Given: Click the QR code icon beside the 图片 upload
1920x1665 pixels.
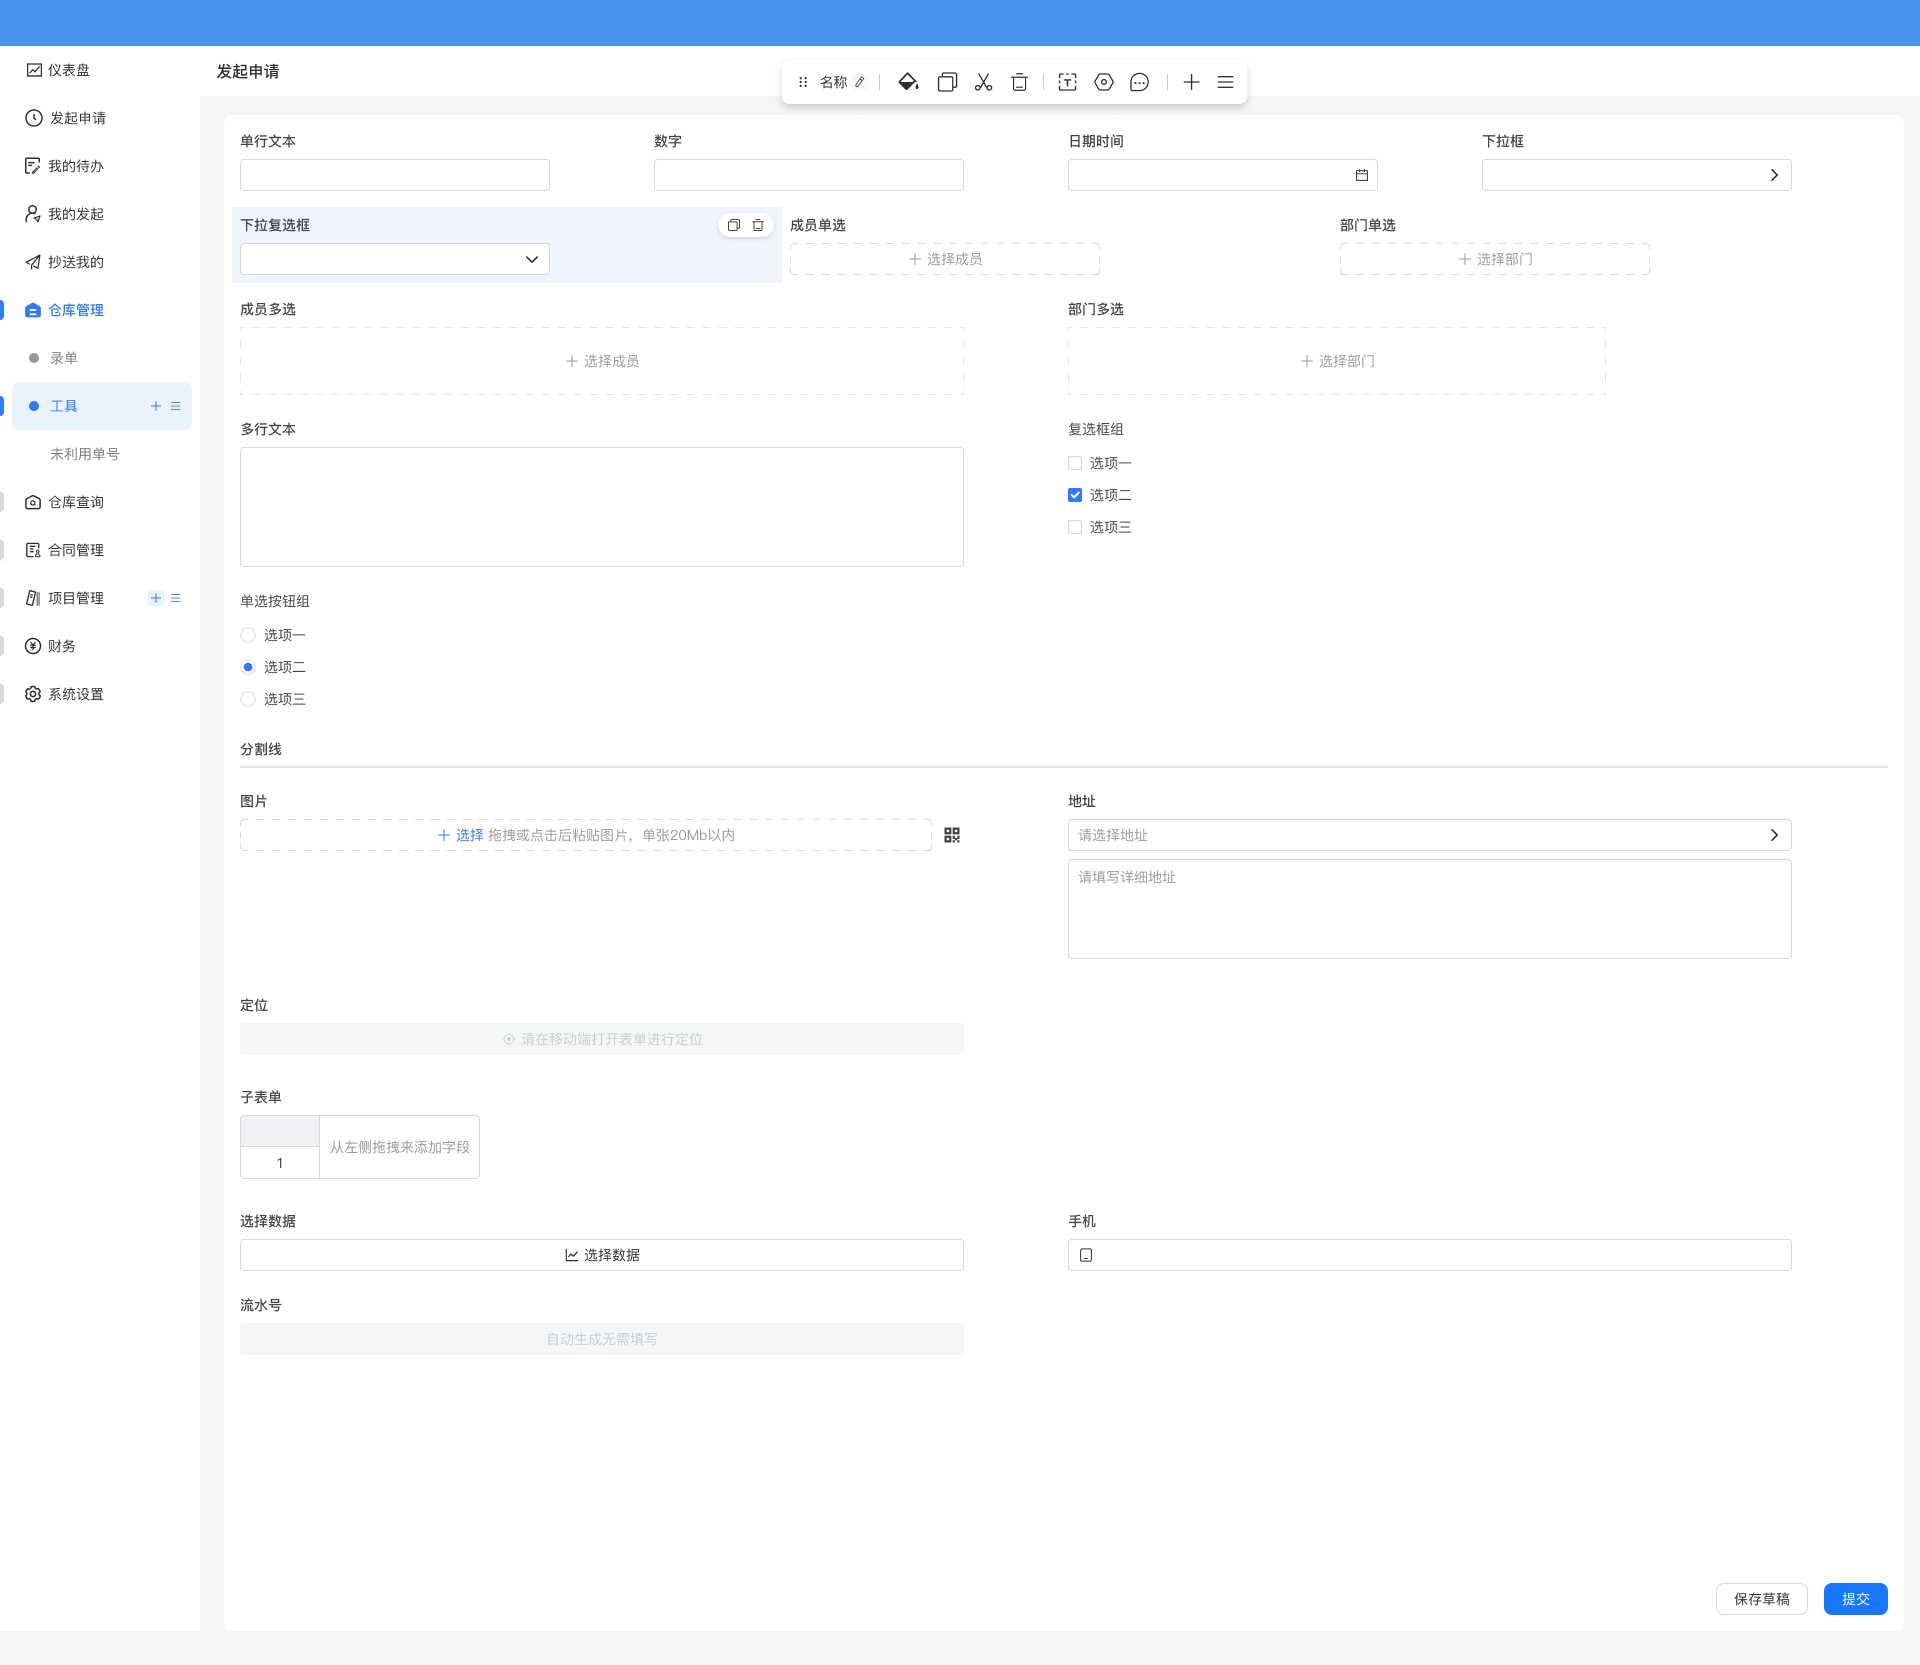Looking at the screenshot, I should [x=952, y=835].
